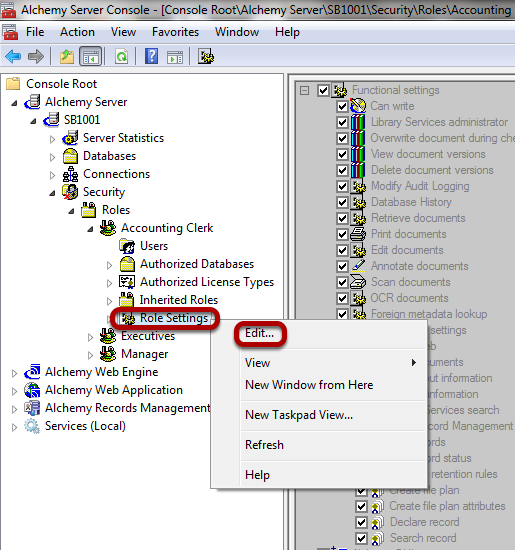The width and height of the screenshot is (515, 550).
Task: Choose Help from the context menu
Action: pos(258,475)
